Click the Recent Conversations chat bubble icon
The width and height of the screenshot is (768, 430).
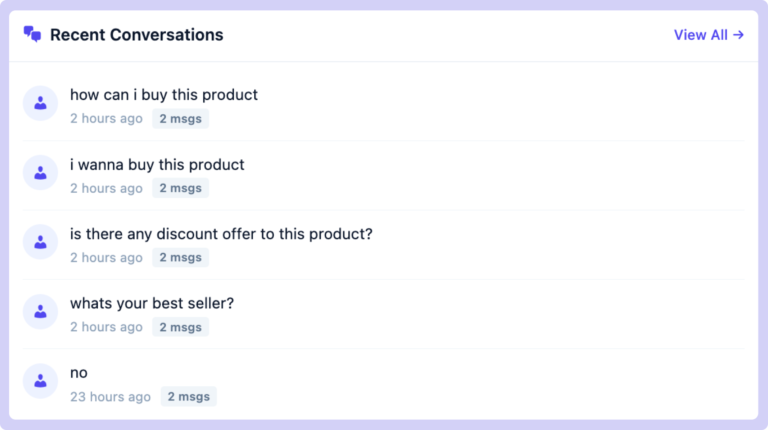click(x=32, y=35)
